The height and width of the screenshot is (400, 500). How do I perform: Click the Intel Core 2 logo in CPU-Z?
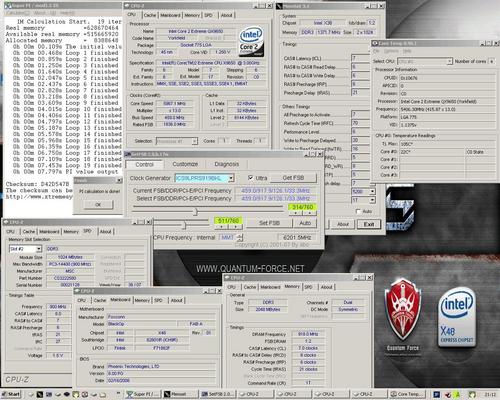click(x=251, y=42)
